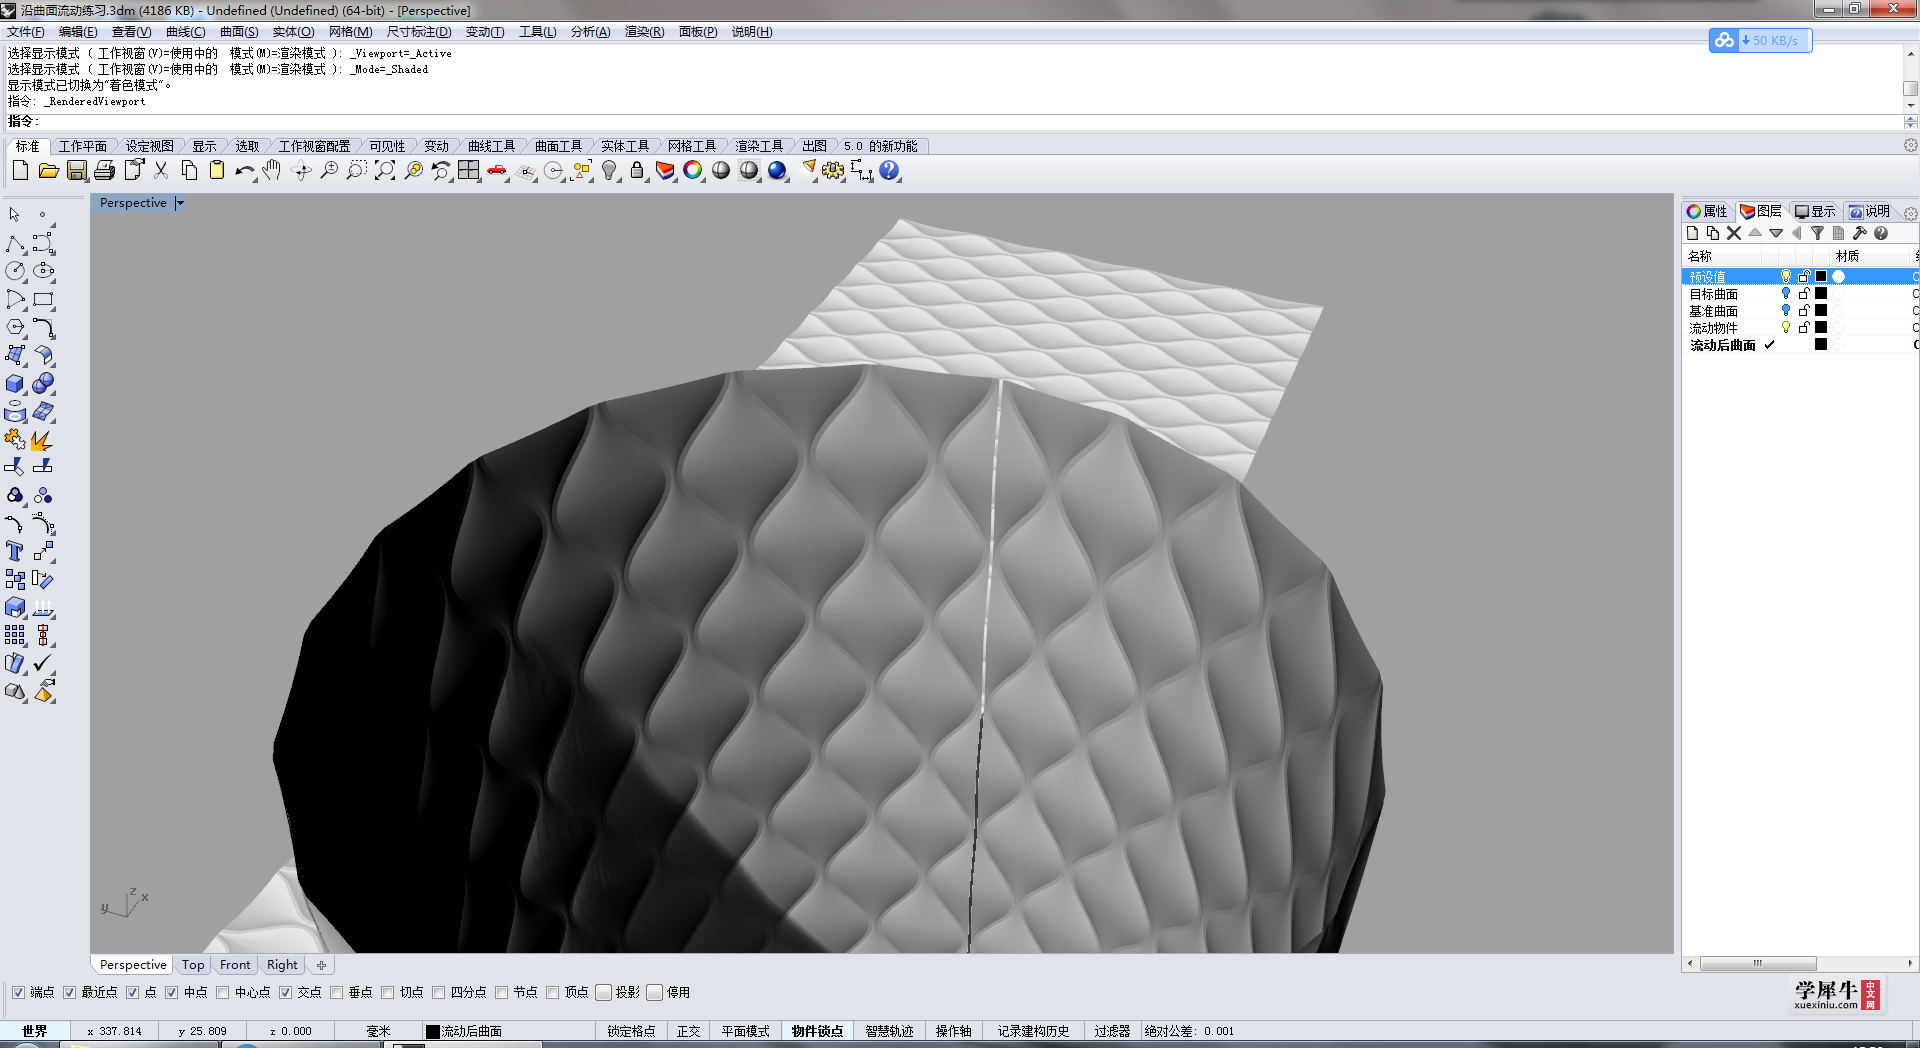Enable the 四分点 Quad osnap checkbox
Image resolution: width=1920 pixels, height=1048 pixels.
pyautogui.click(x=438, y=993)
